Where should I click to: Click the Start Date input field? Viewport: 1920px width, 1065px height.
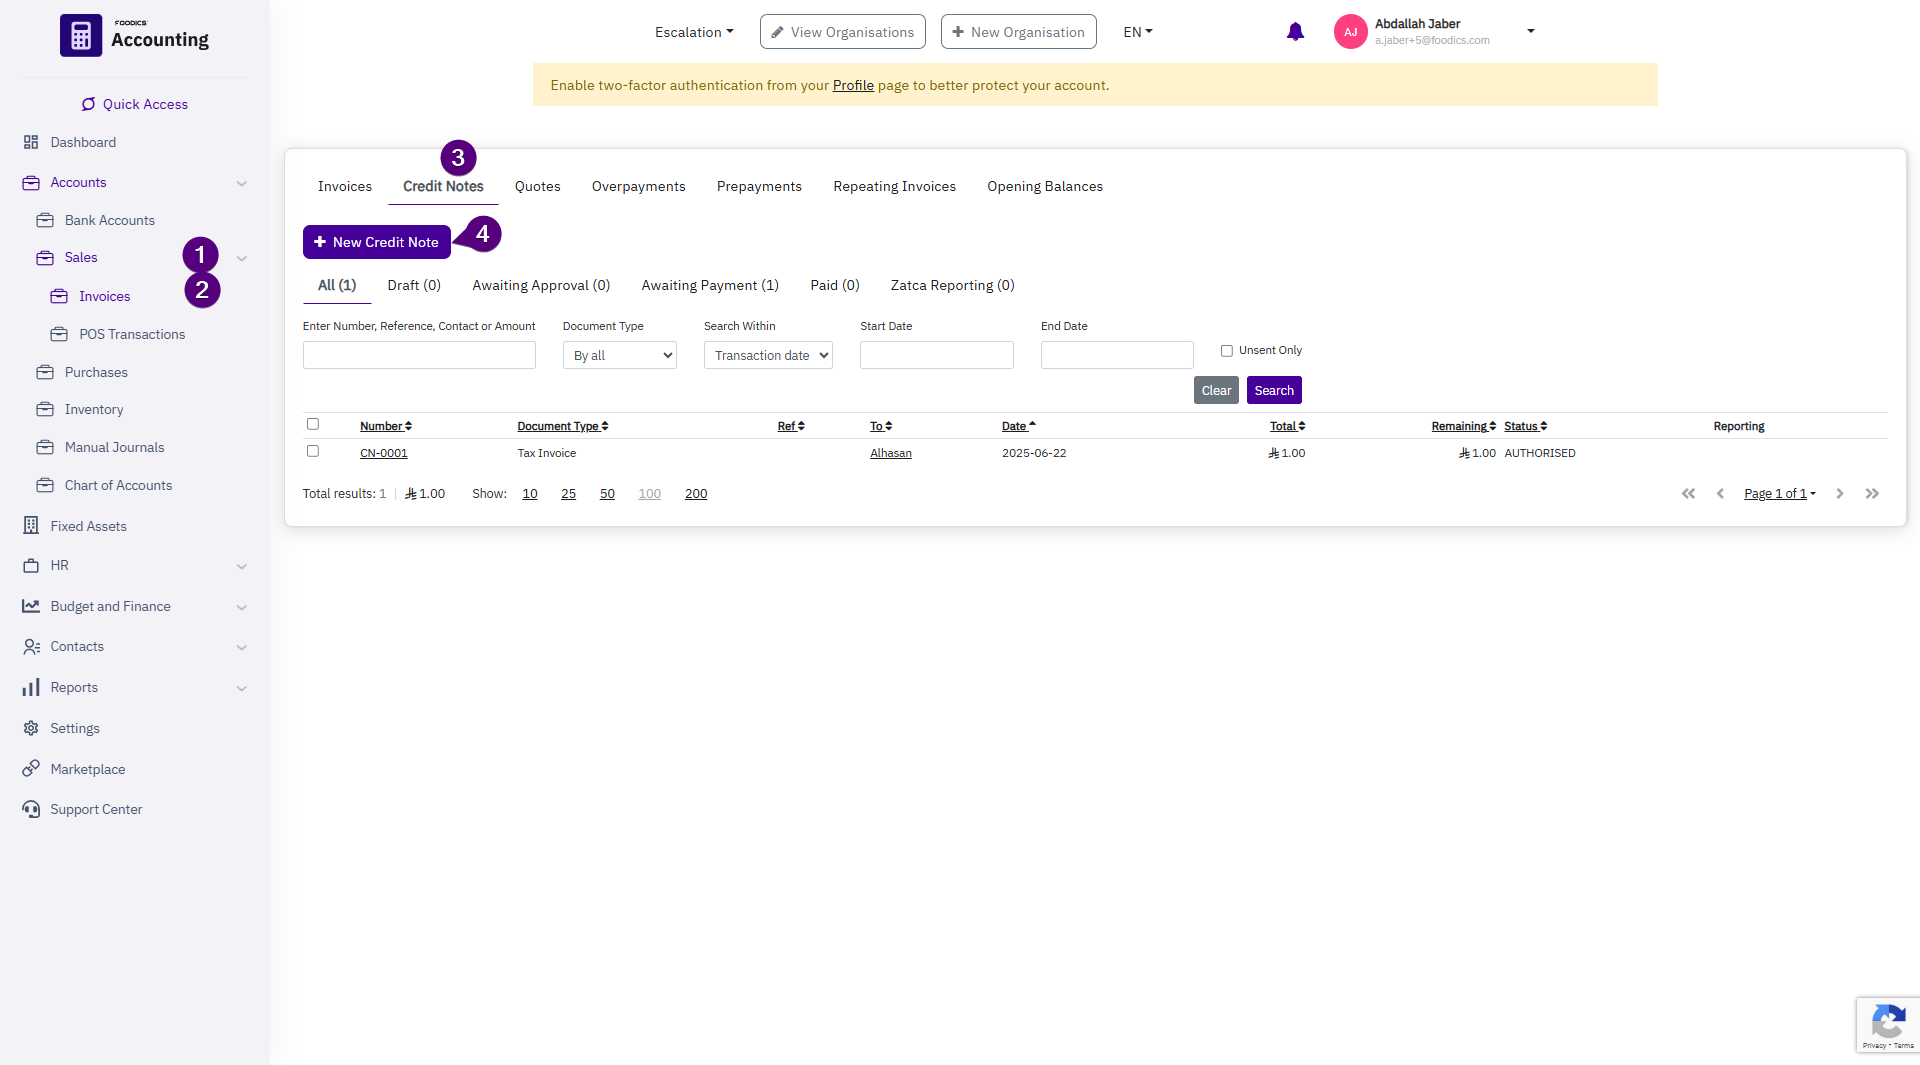tap(936, 355)
